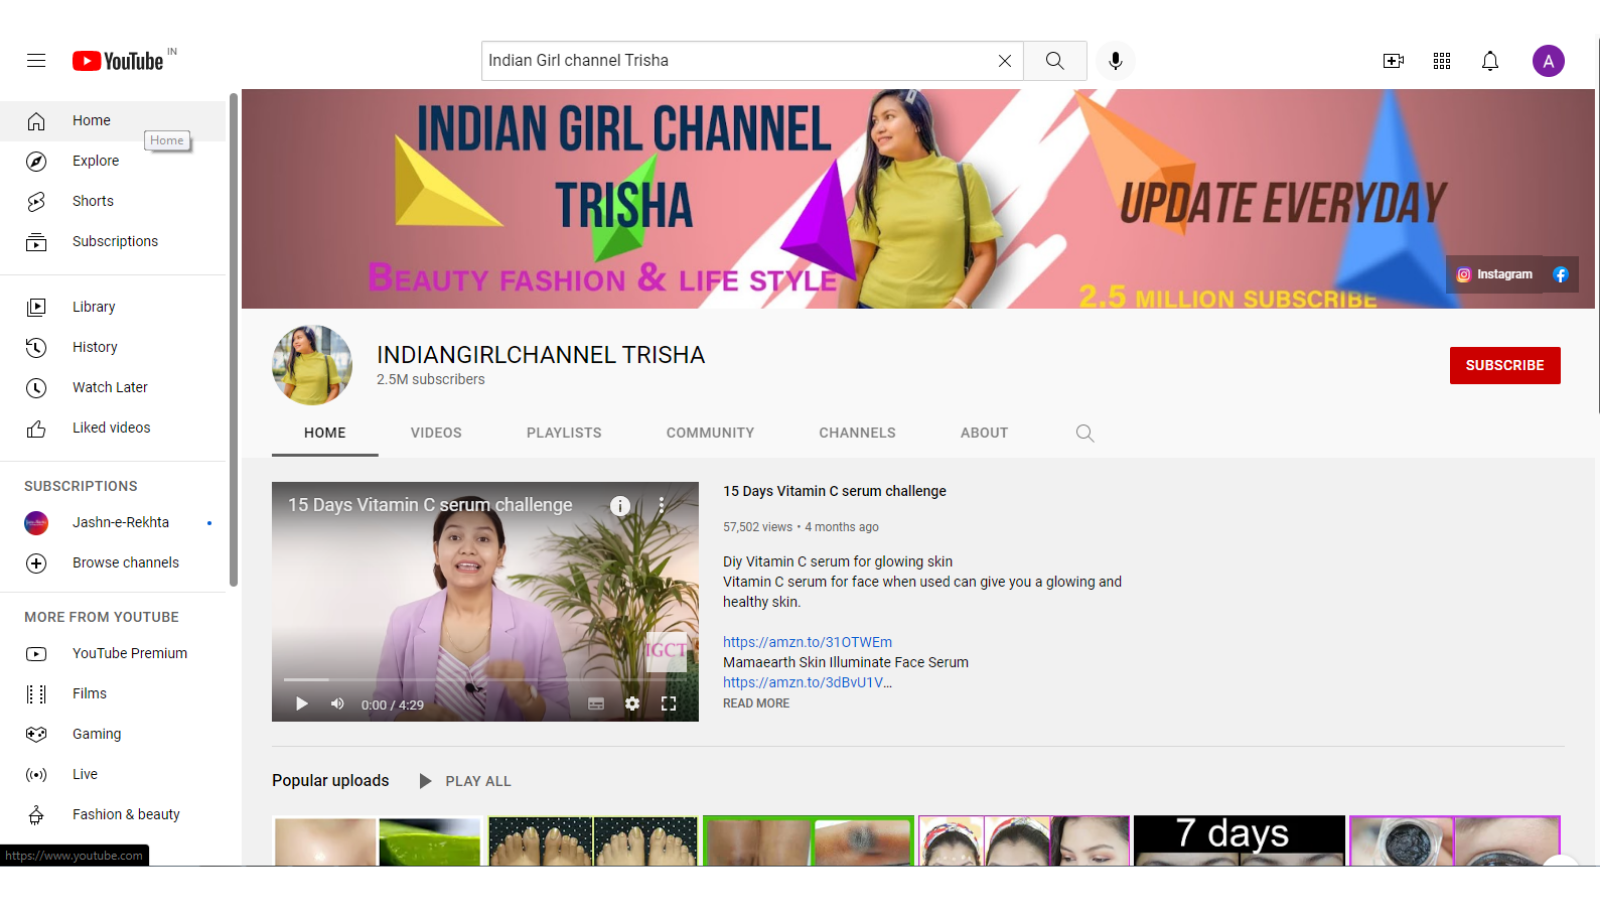Open the channel search magnifier icon
Image resolution: width=1600 pixels, height=900 pixels.
1085,432
